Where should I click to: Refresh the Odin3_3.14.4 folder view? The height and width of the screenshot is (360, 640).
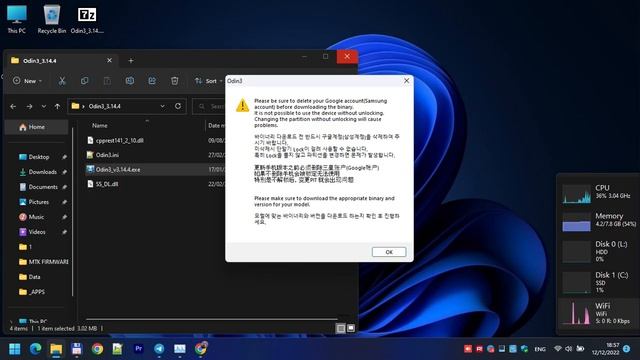178,106
